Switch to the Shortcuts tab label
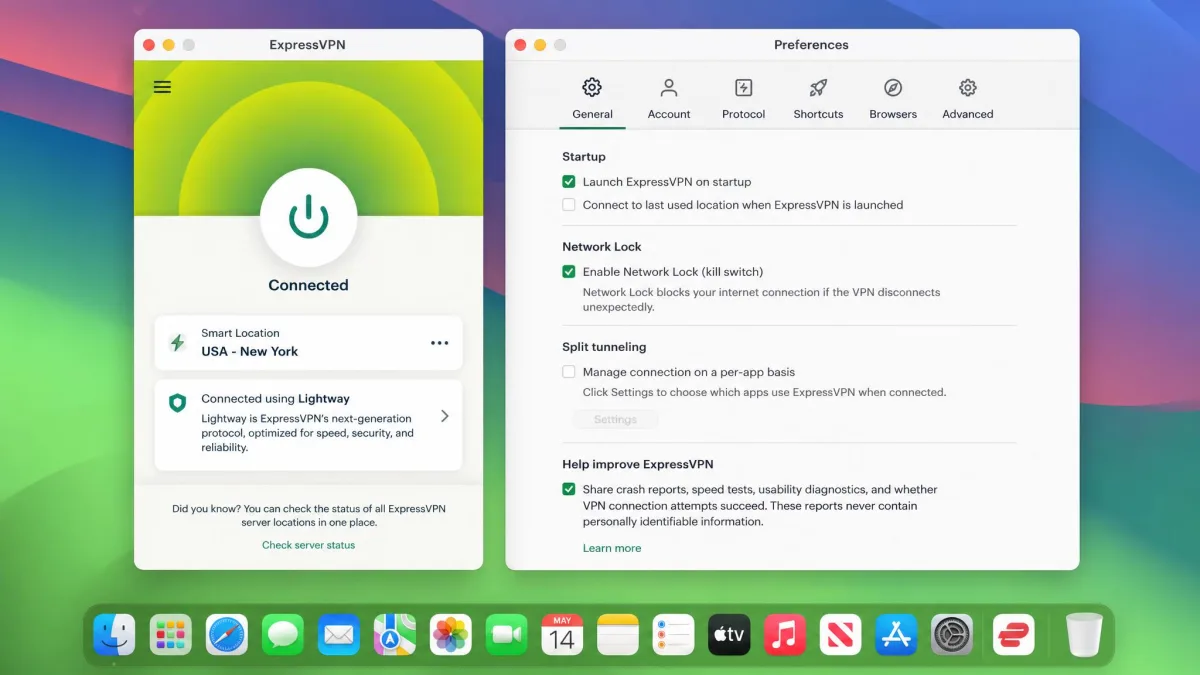 pyautogui.click(x=818, y=114)
